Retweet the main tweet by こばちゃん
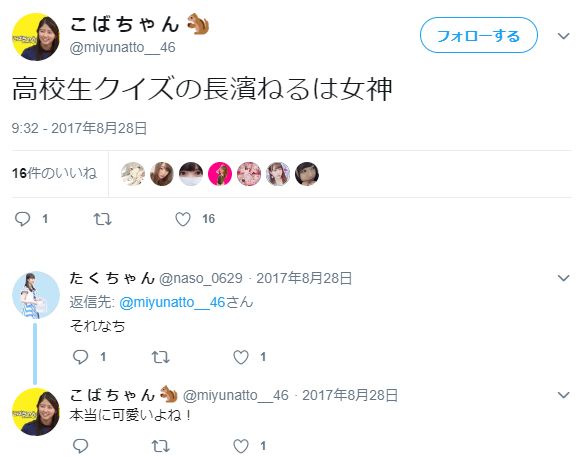The height and width of the screenshot is (457, 581). pyautogui.click(x=102, y=219)
